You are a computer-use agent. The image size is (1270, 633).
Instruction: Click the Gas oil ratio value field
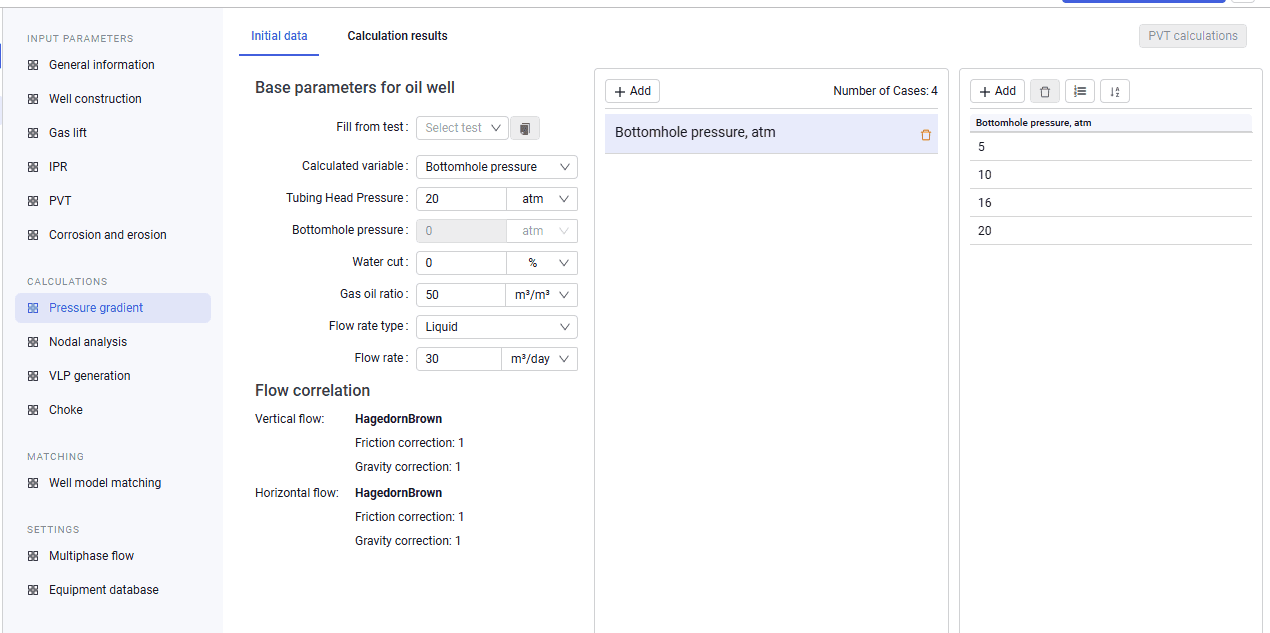[461, 295]
